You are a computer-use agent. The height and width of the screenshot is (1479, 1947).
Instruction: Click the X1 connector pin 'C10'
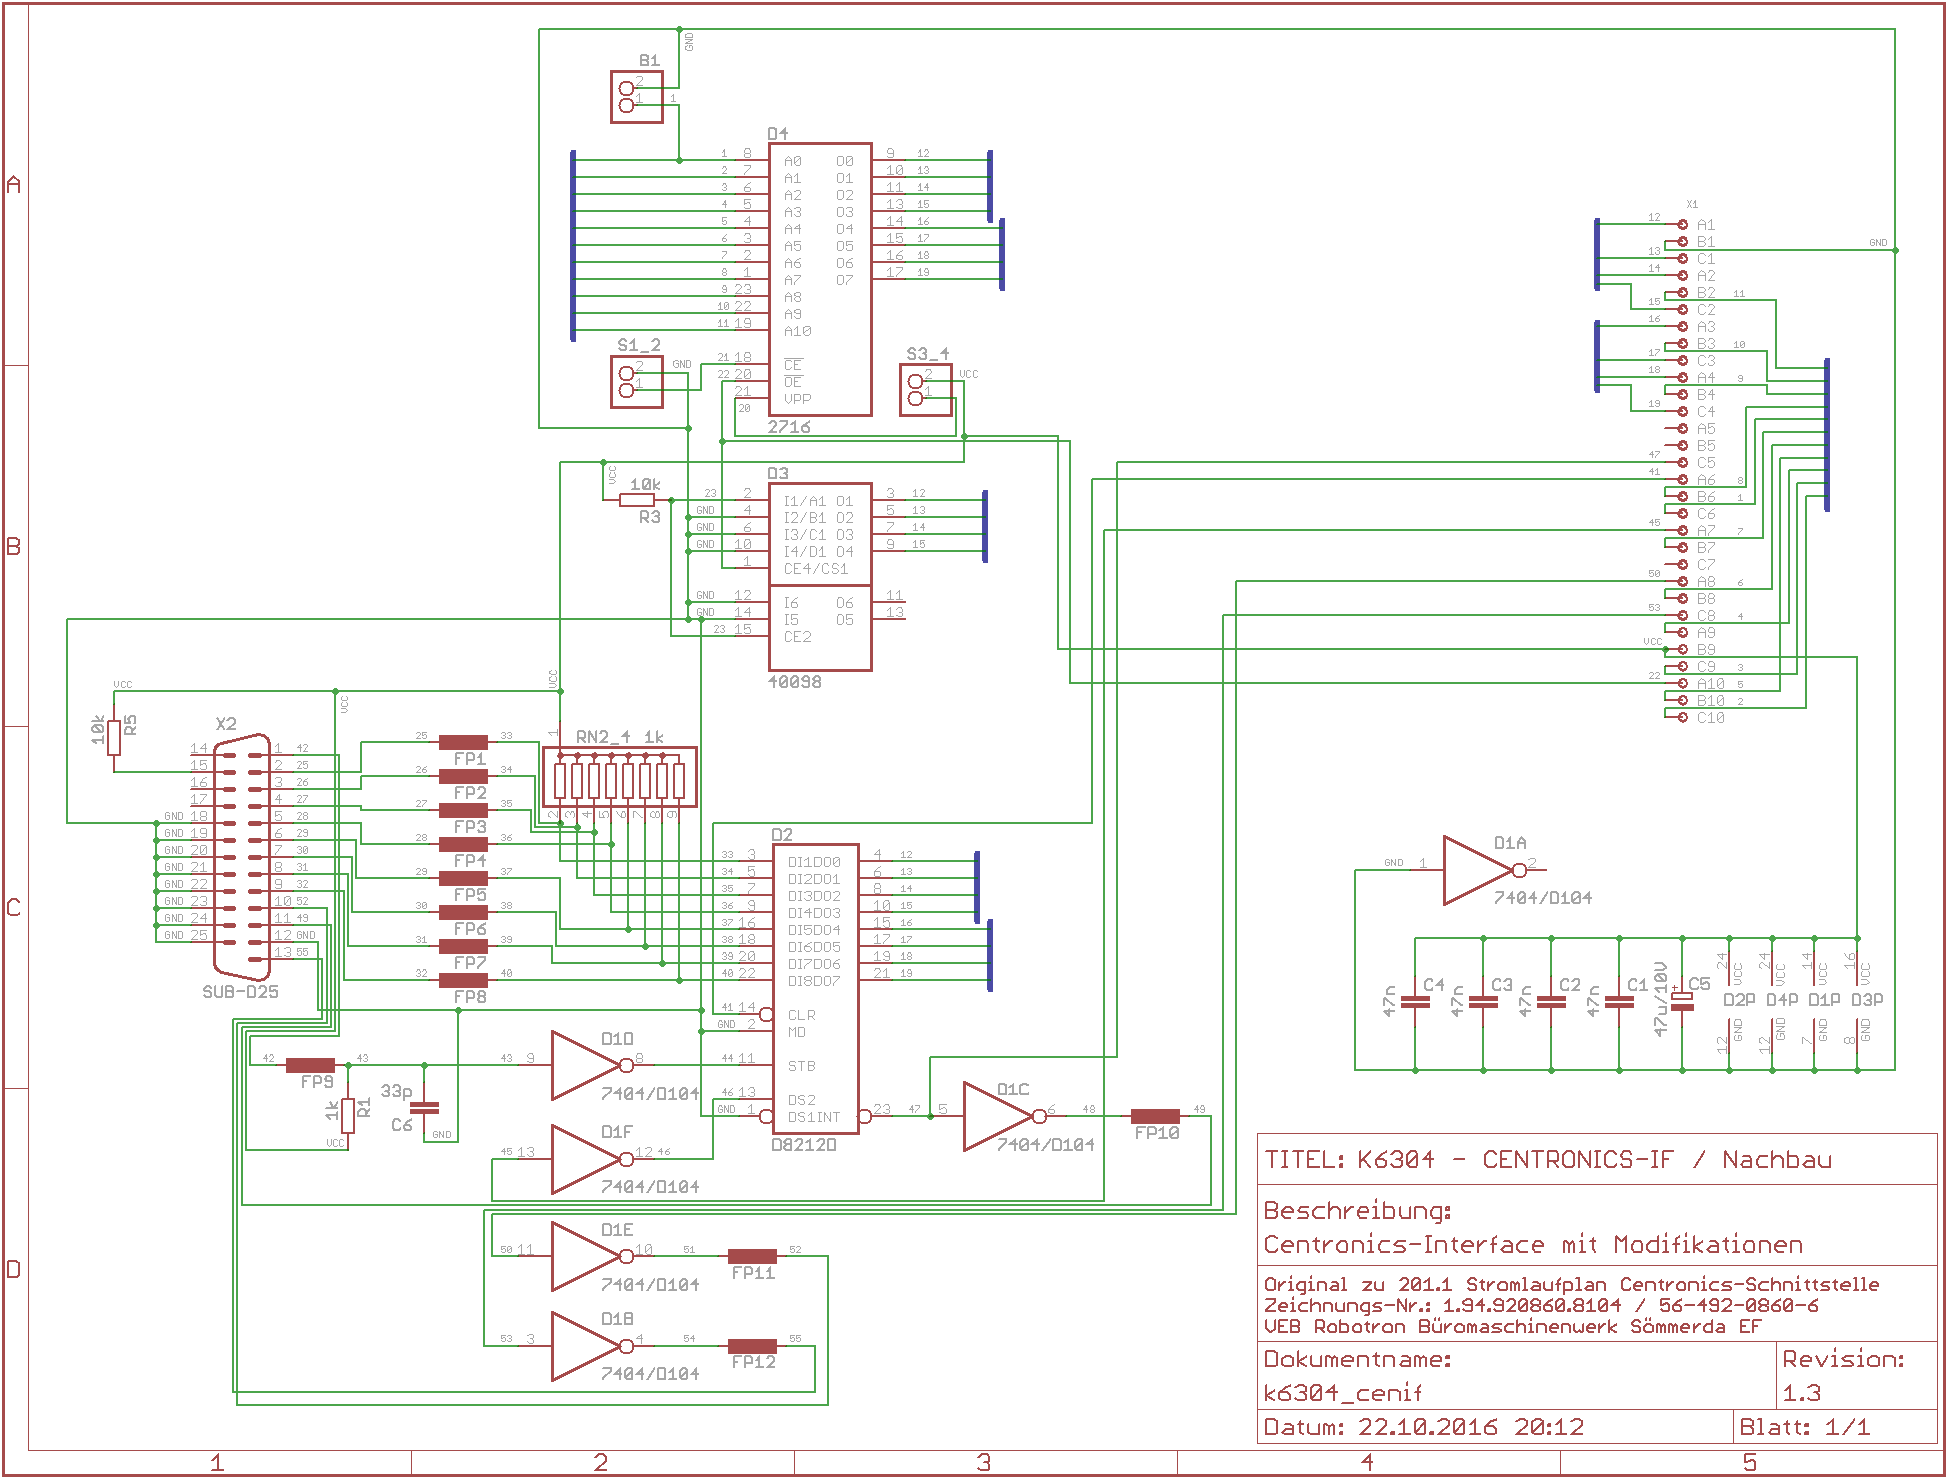tap(1711, 718)
